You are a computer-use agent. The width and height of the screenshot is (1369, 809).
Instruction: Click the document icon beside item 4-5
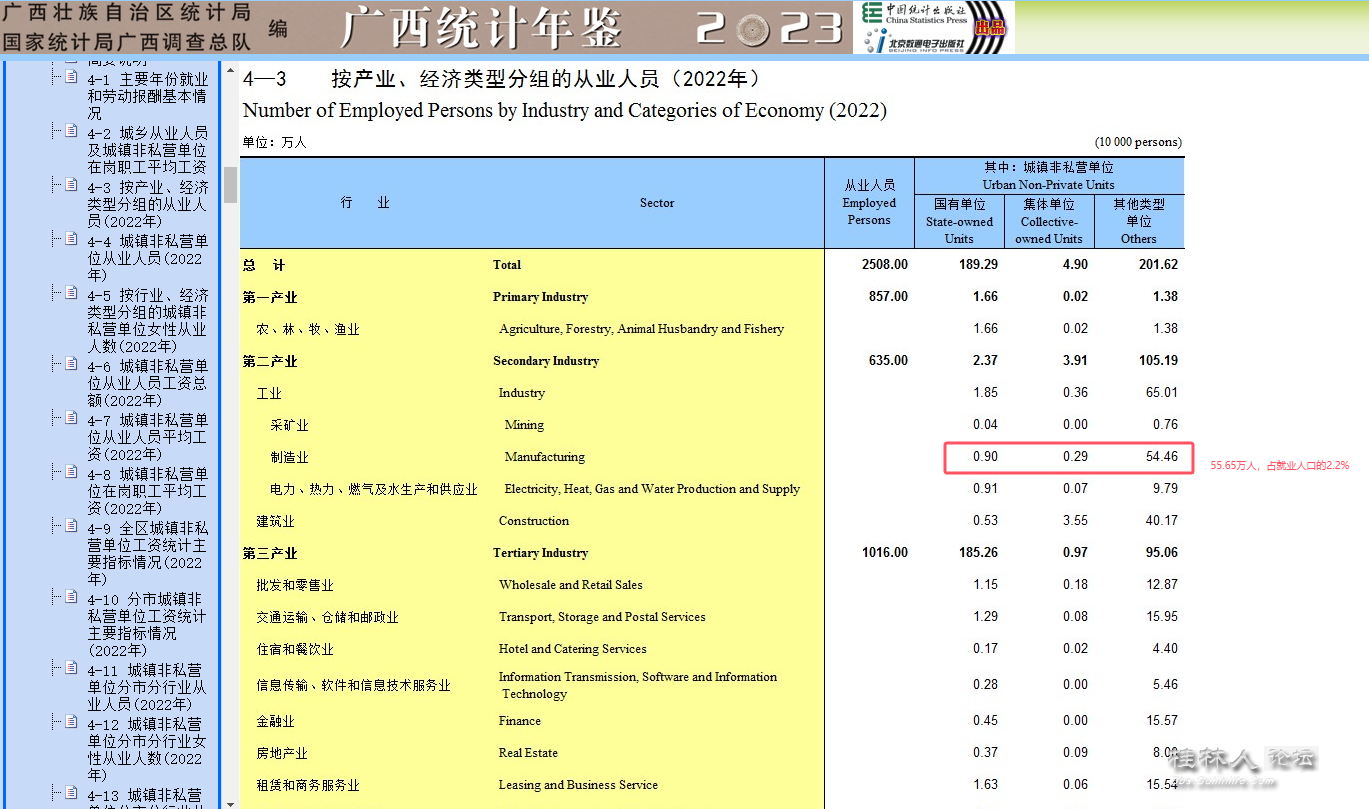71,293
